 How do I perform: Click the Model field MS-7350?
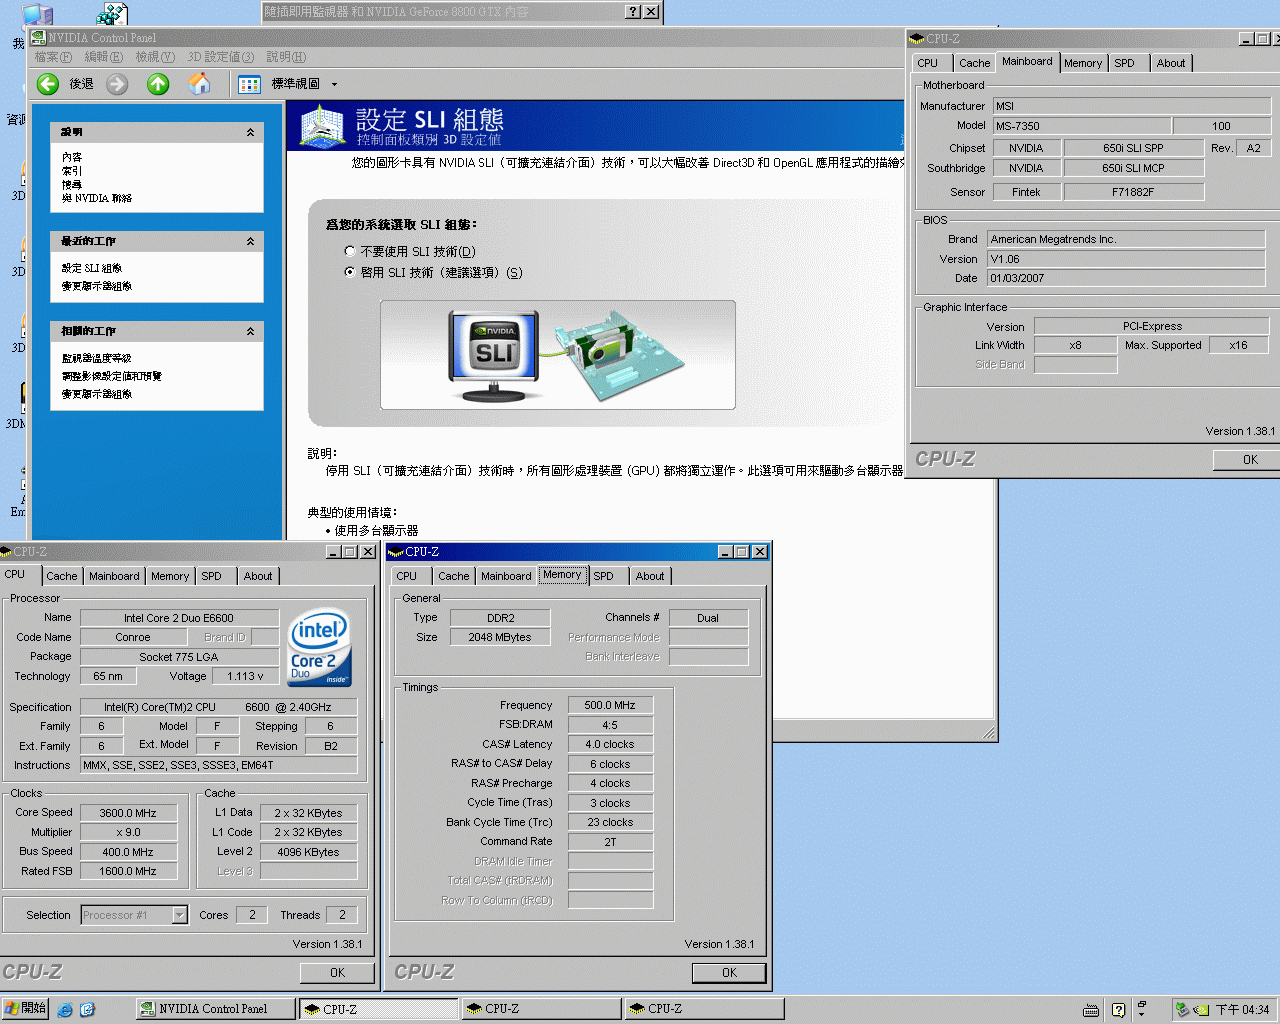(1081, 126)
